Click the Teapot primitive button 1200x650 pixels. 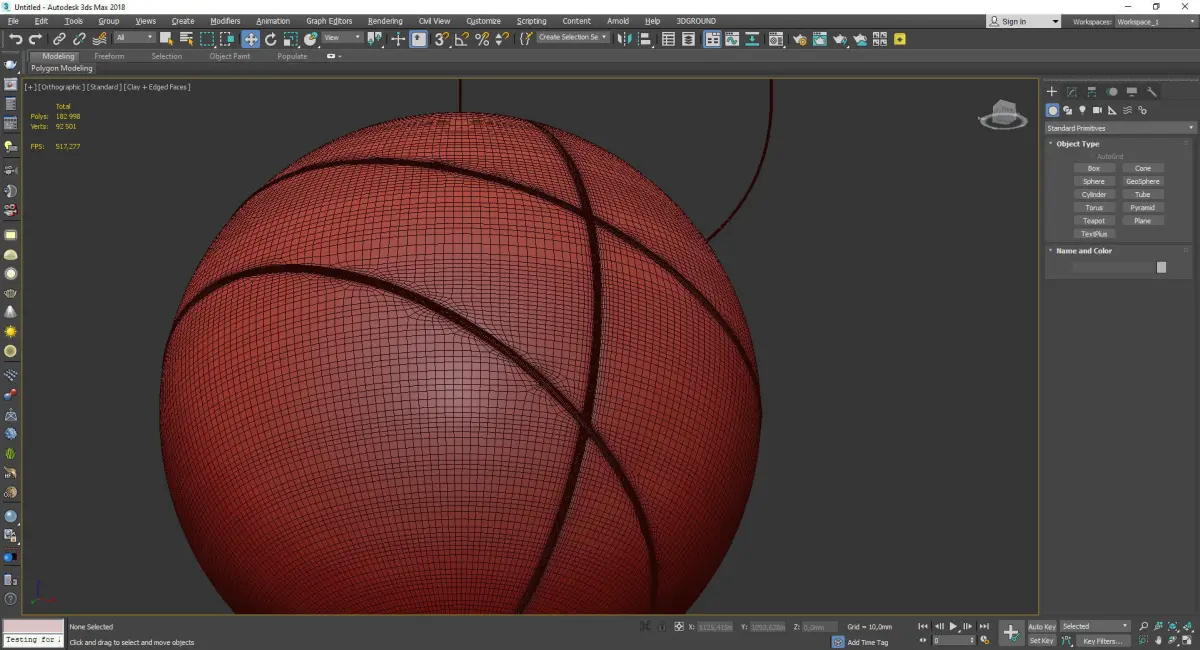pyautogui.click(x=1094, y=221)
